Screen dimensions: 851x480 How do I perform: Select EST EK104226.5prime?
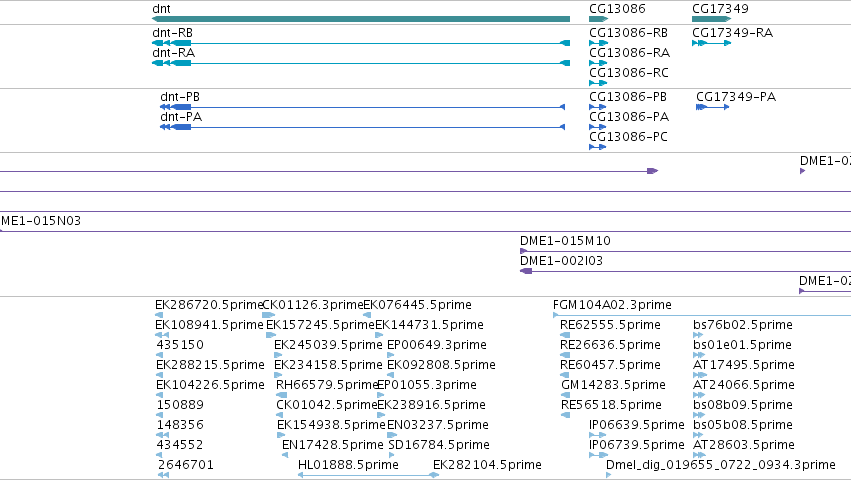click(x=210, y=385)
